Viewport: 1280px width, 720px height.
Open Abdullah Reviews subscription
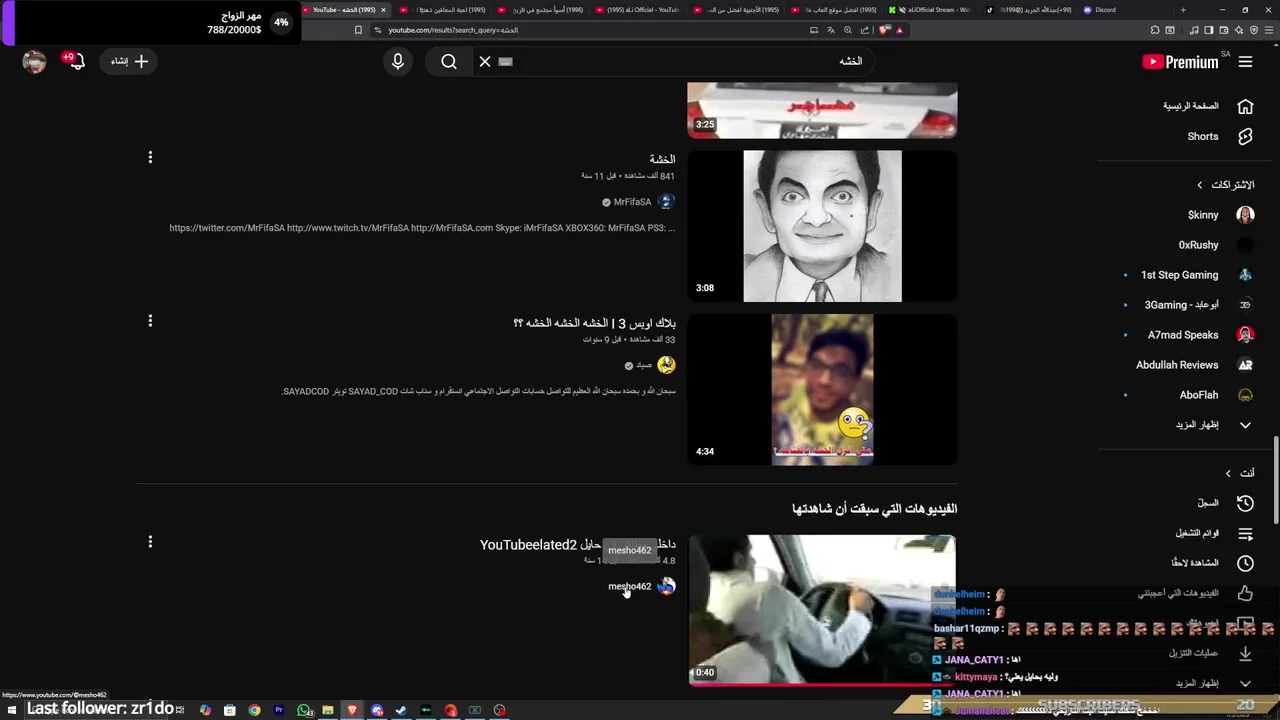point(1194,365)
